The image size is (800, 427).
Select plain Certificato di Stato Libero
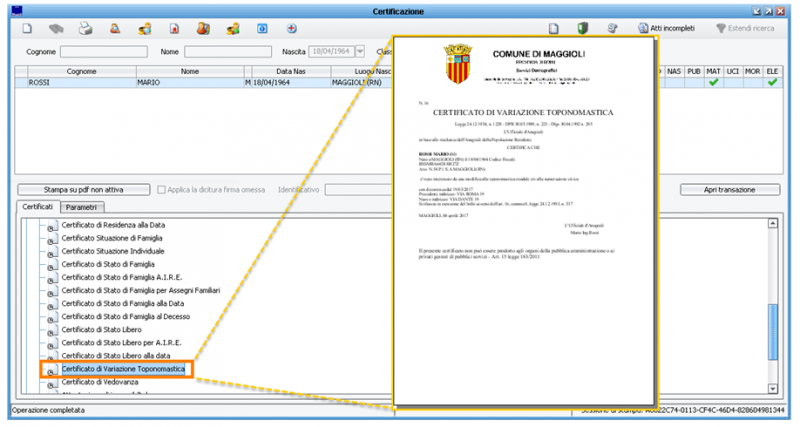pyautogui.click(x=102, y=330)
